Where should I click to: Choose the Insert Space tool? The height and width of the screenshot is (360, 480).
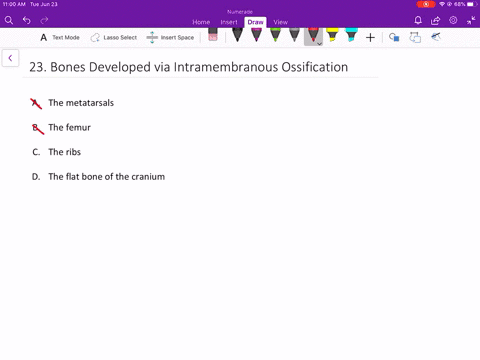coord(170,37)
